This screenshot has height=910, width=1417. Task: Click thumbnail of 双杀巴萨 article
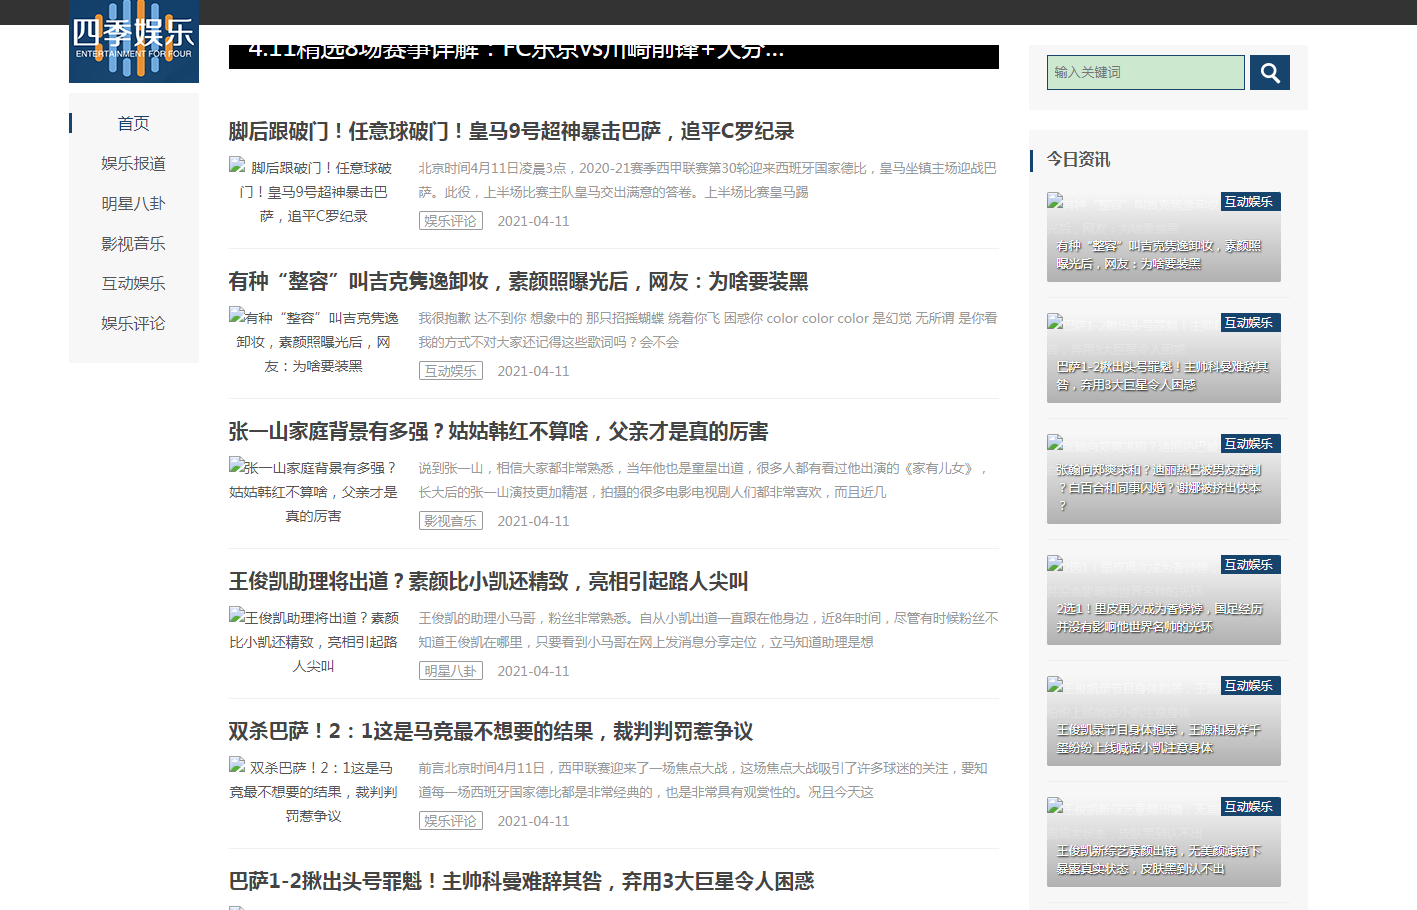(314, 791)
